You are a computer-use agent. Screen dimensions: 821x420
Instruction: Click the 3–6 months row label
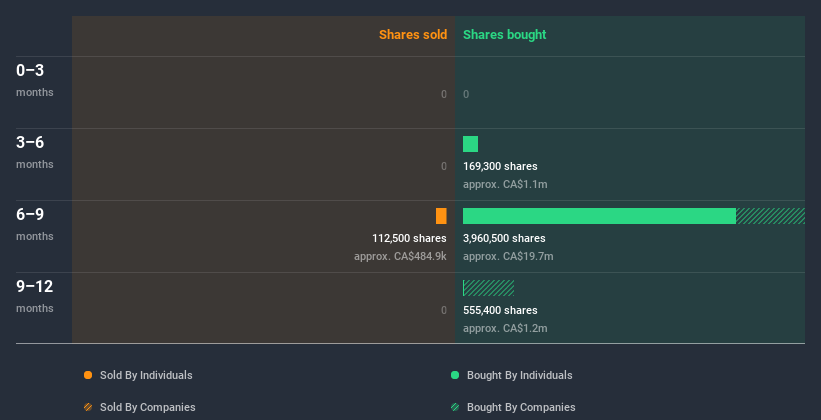coord(35,152)
